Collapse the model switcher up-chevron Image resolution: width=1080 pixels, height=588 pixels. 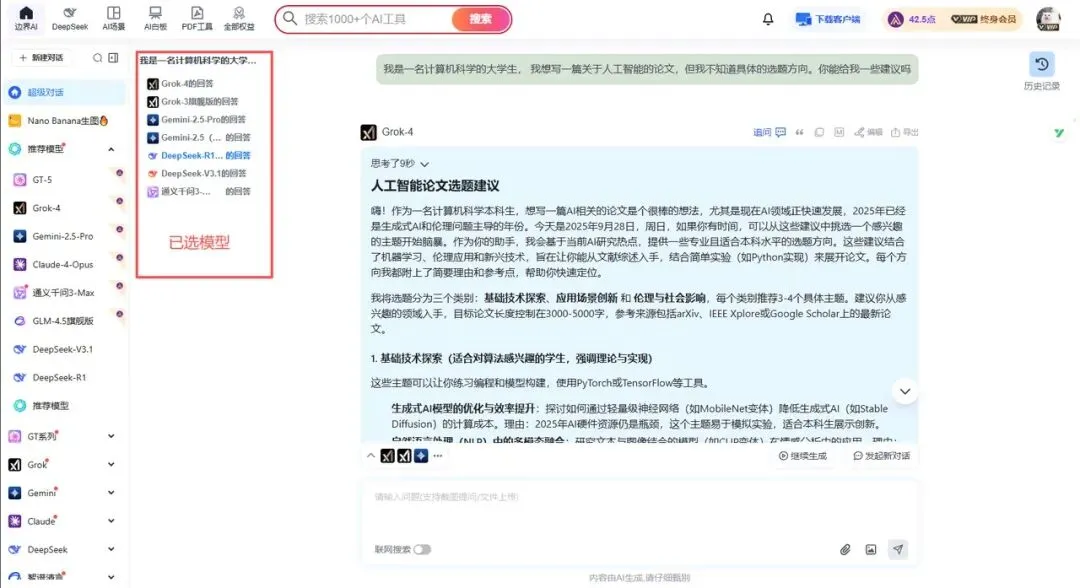tap(371, 456)
